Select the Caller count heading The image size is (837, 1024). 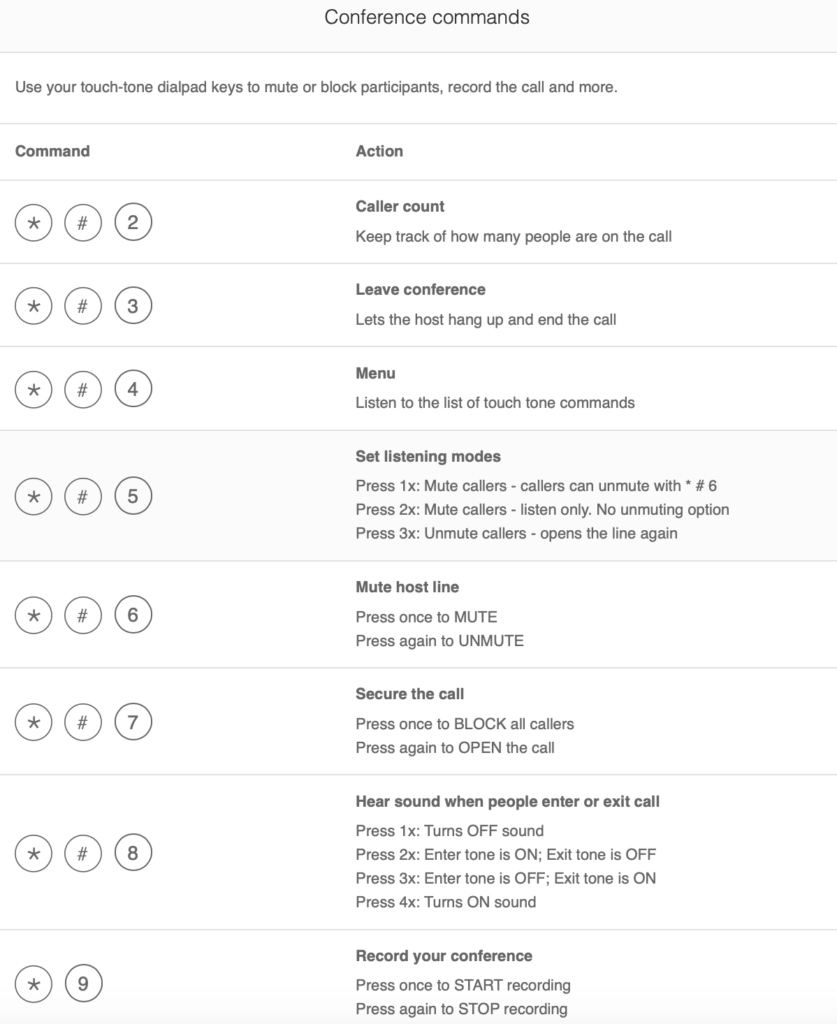400,206
